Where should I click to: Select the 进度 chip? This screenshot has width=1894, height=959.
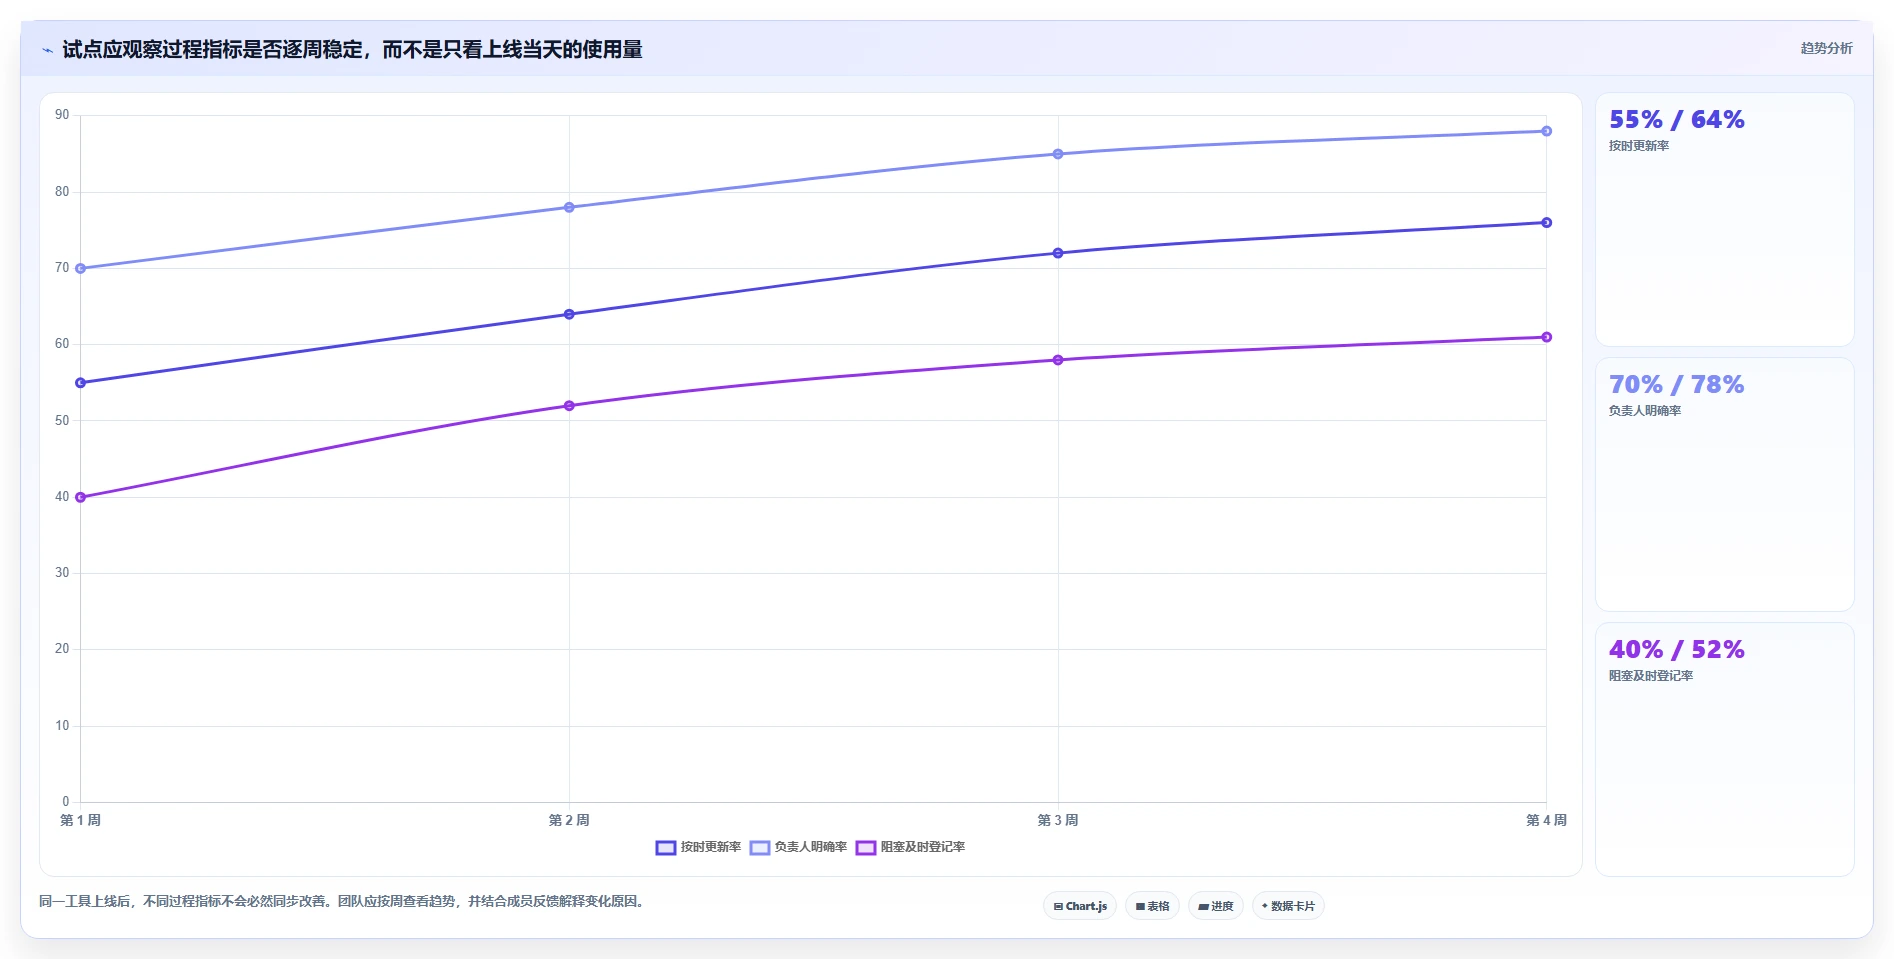(x=1216, y=906)
